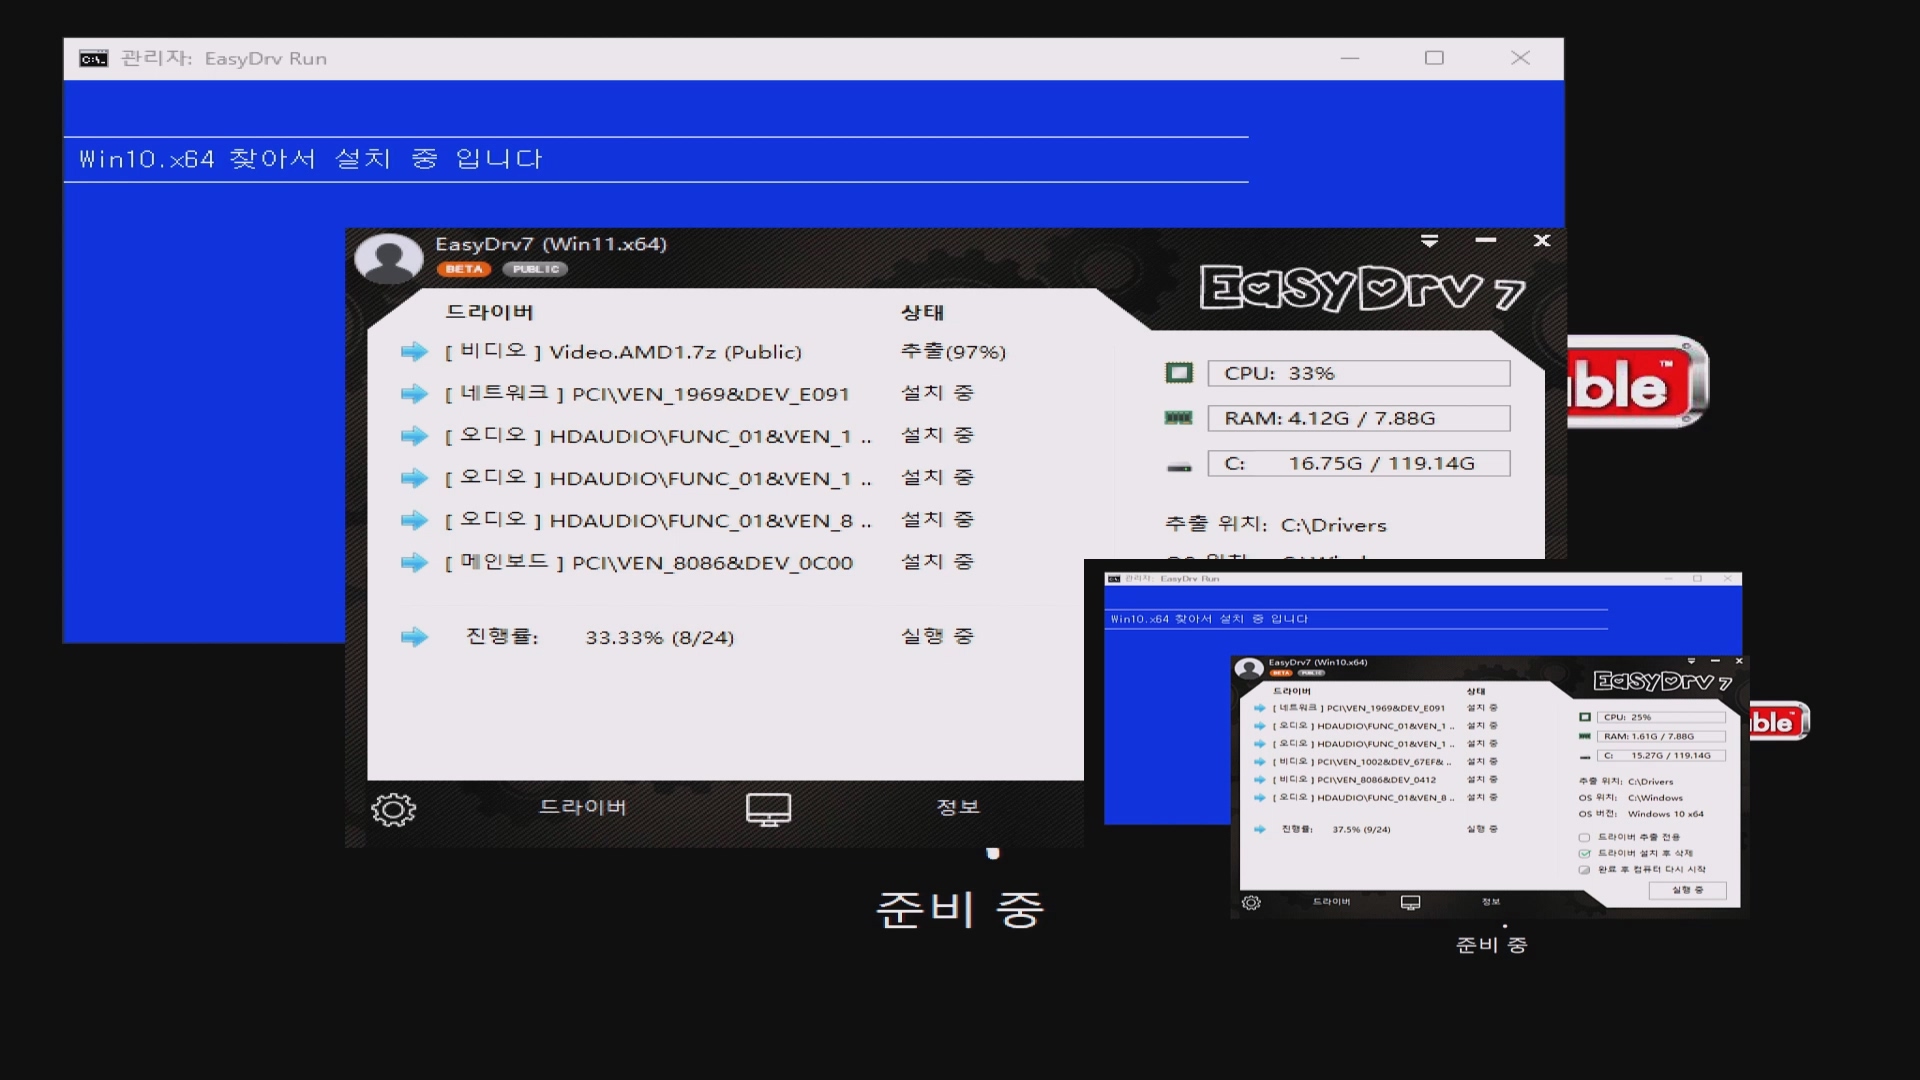1920x1080 pixels.
Task: Click 37.5% (9/24) progress text in small window
Action: pos(1361,829)
